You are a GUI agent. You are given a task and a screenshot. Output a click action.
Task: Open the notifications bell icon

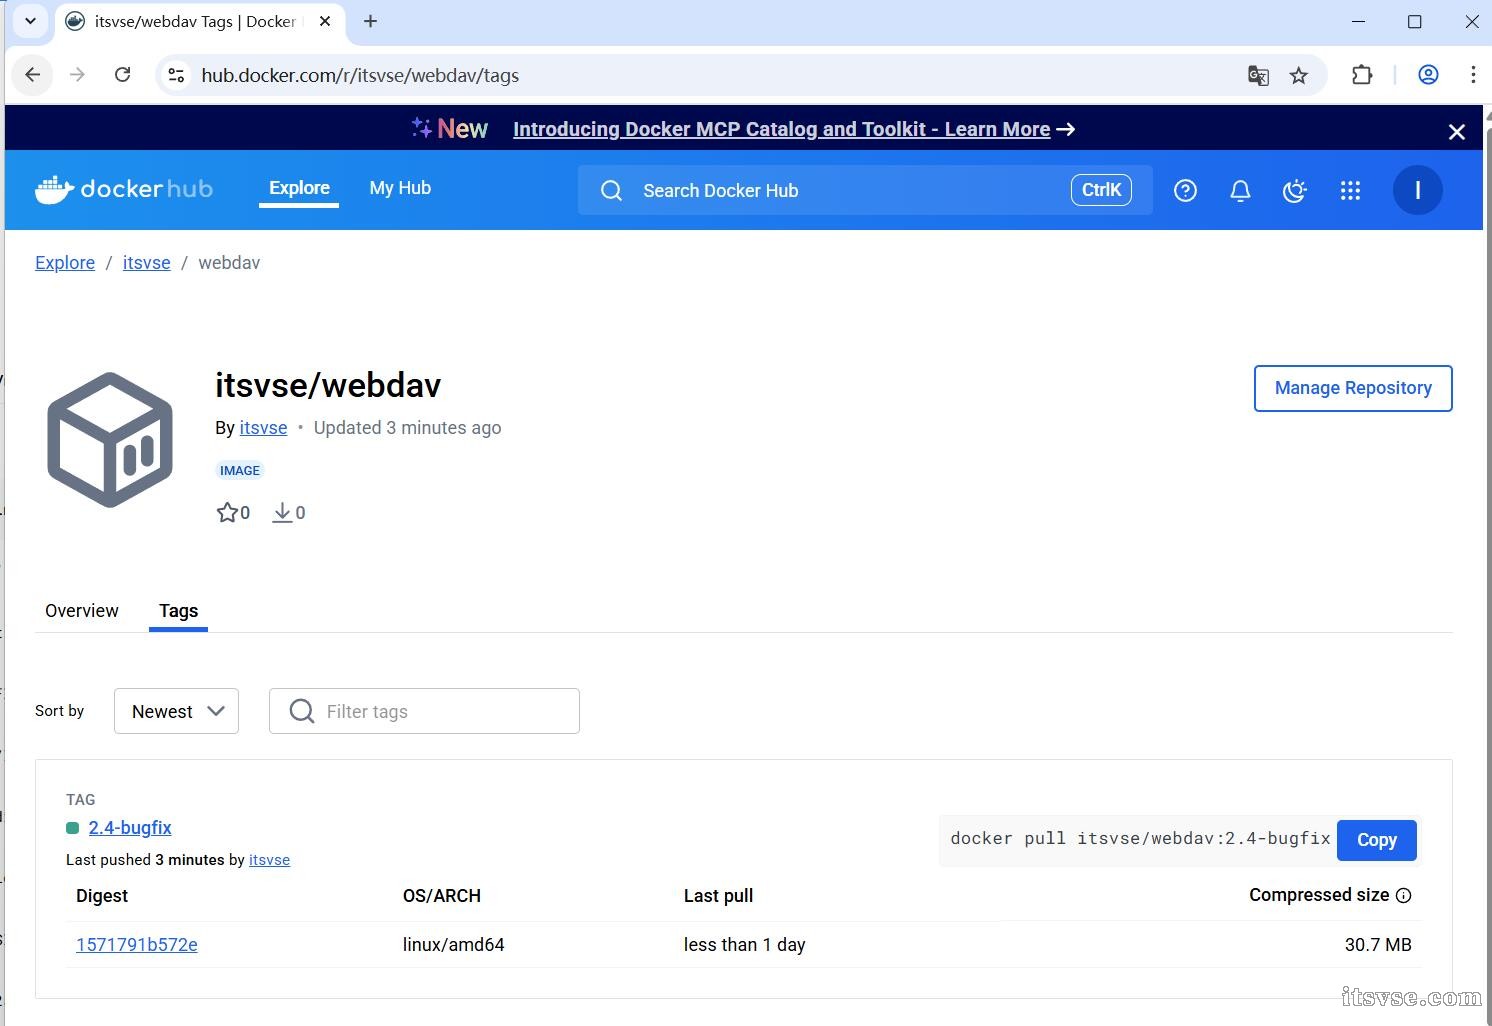click(1240, 190)
